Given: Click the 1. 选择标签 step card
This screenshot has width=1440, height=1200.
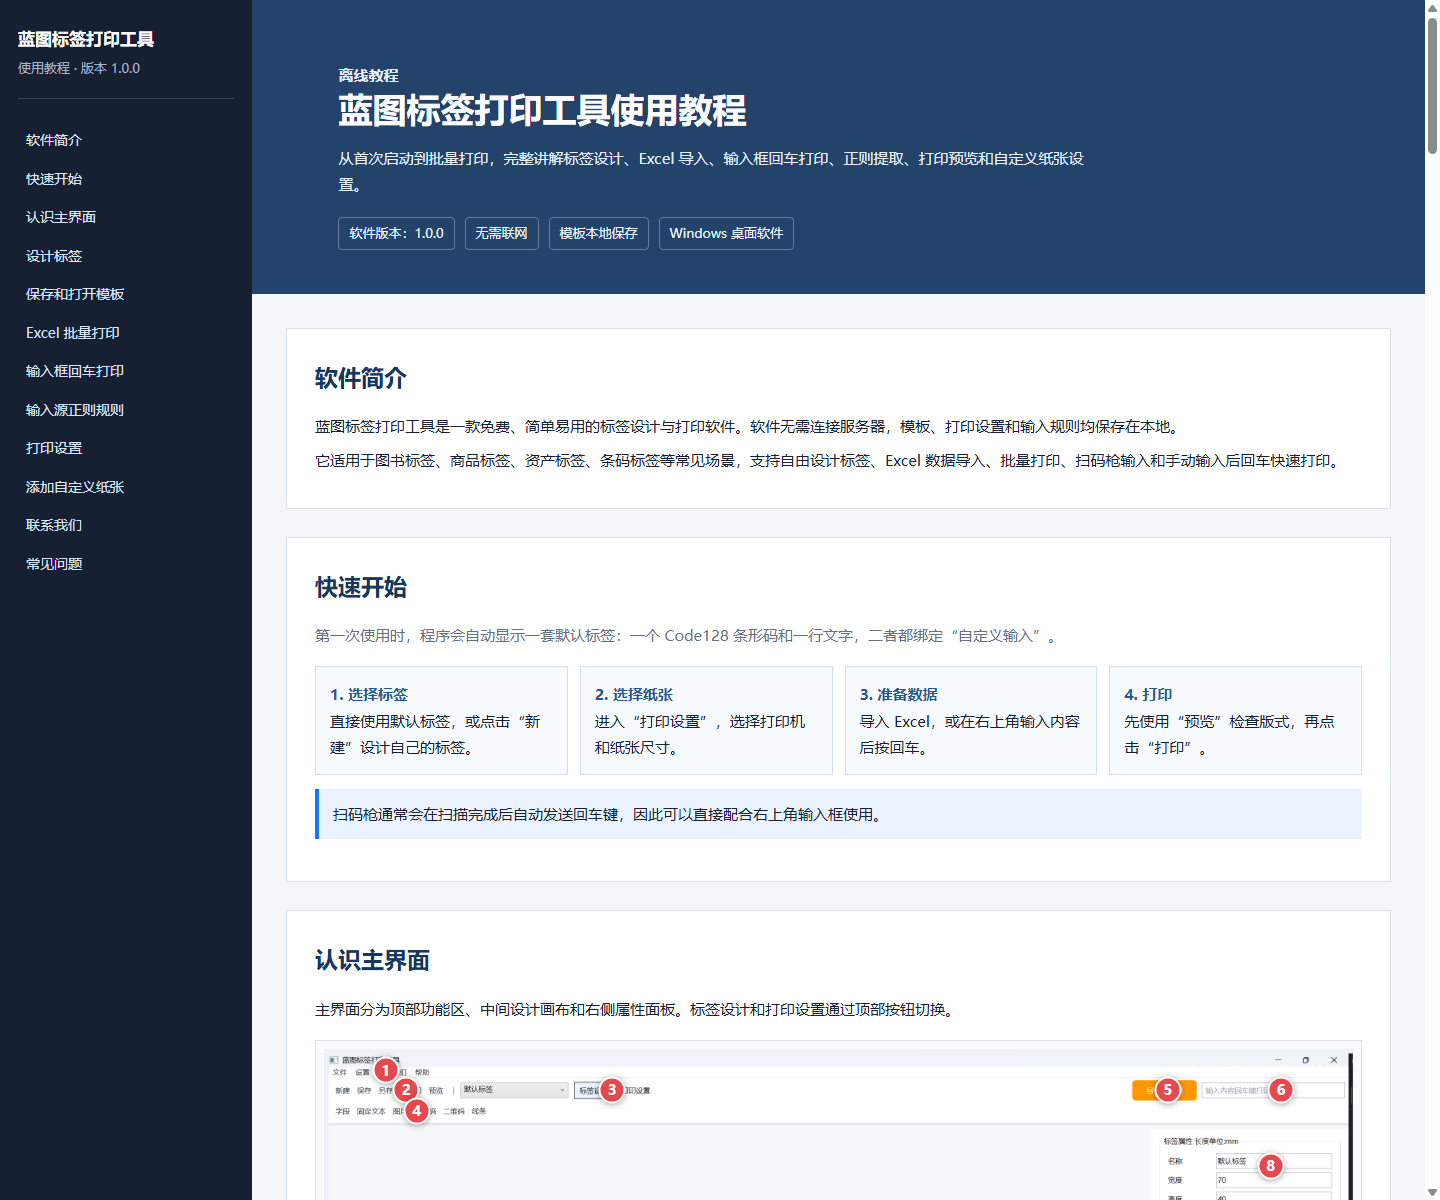Looking at the screenshot, I should click(x=441, y=720).
